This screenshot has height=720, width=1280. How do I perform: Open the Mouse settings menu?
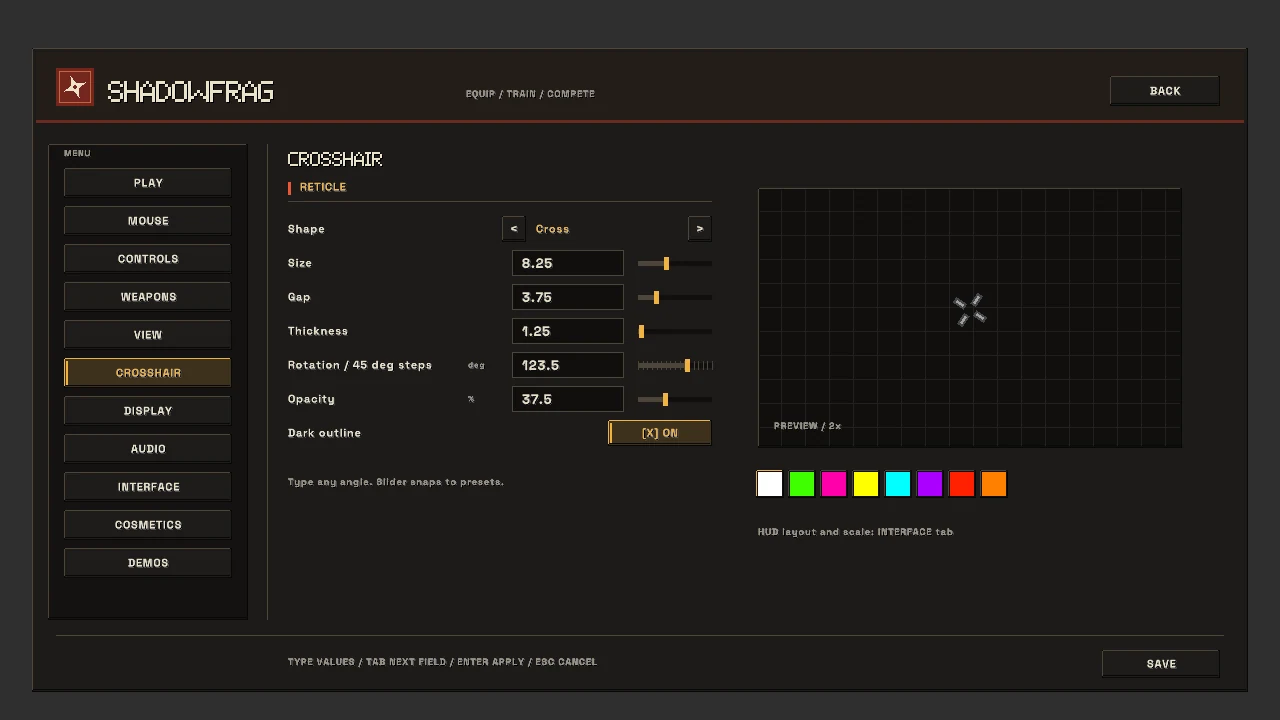[148, 221]
